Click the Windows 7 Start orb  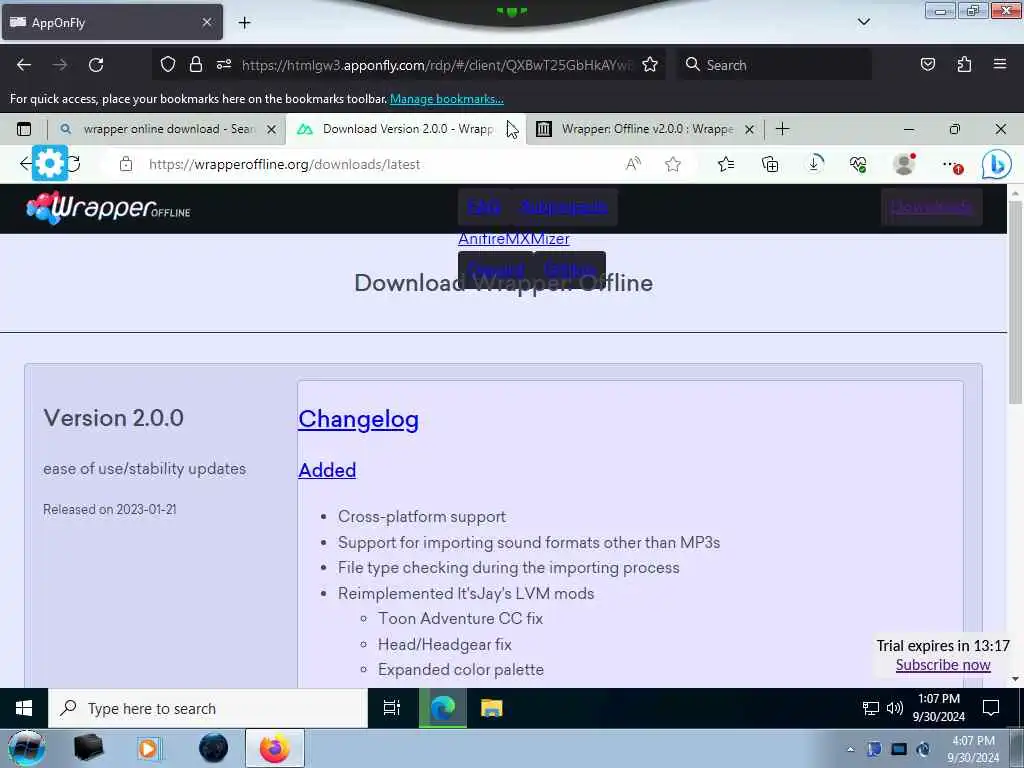(27, 748)
